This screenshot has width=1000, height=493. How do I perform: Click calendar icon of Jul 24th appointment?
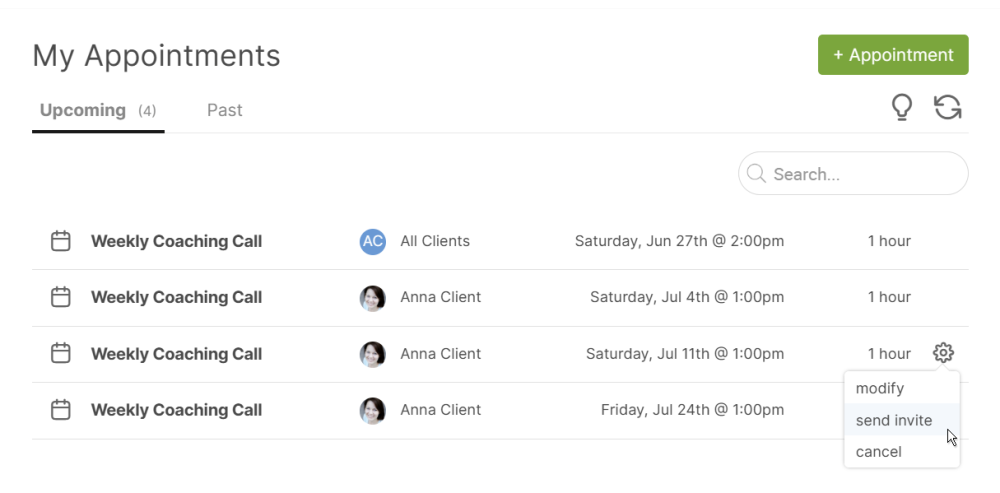pyautogui.click(x=61, y=409)
